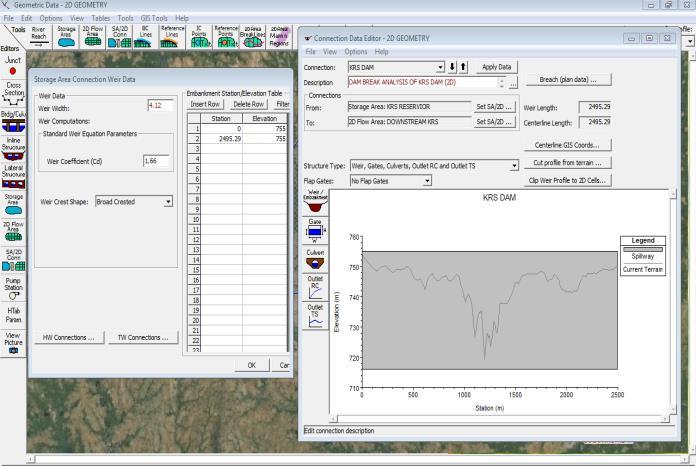This screenshot has width=696, height=466.
Task: Select the Storage Area tool in toolbar
Action: [x=67, y=37]
